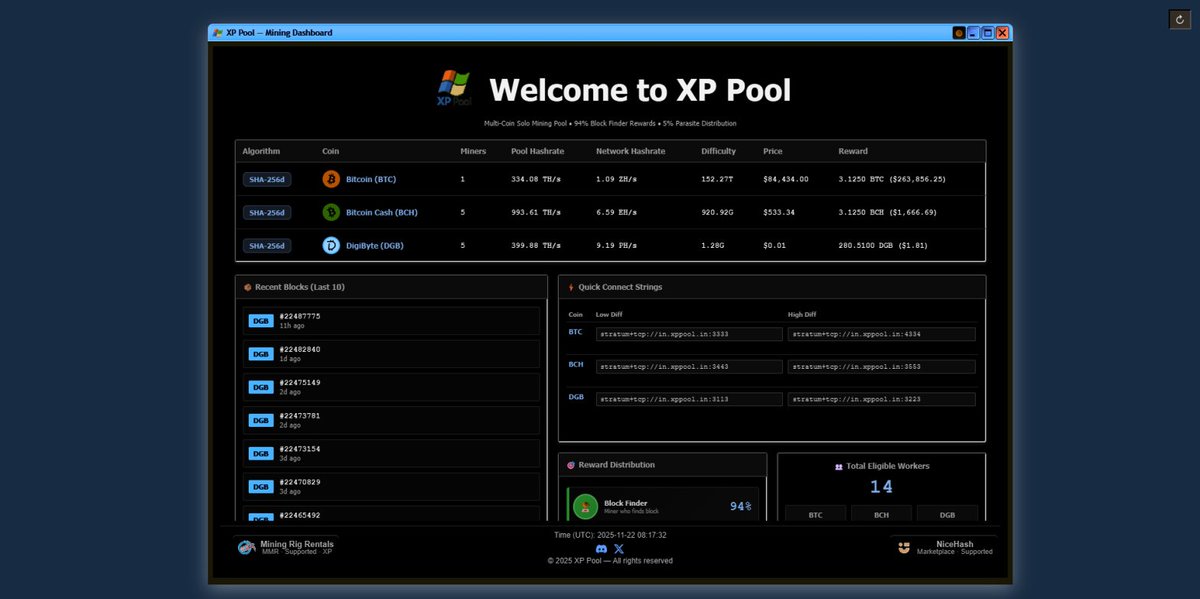Click the 334.08 TH/s pool hashrate value
This screenshot has height=599, width=1200.
[x=536, y=179]
